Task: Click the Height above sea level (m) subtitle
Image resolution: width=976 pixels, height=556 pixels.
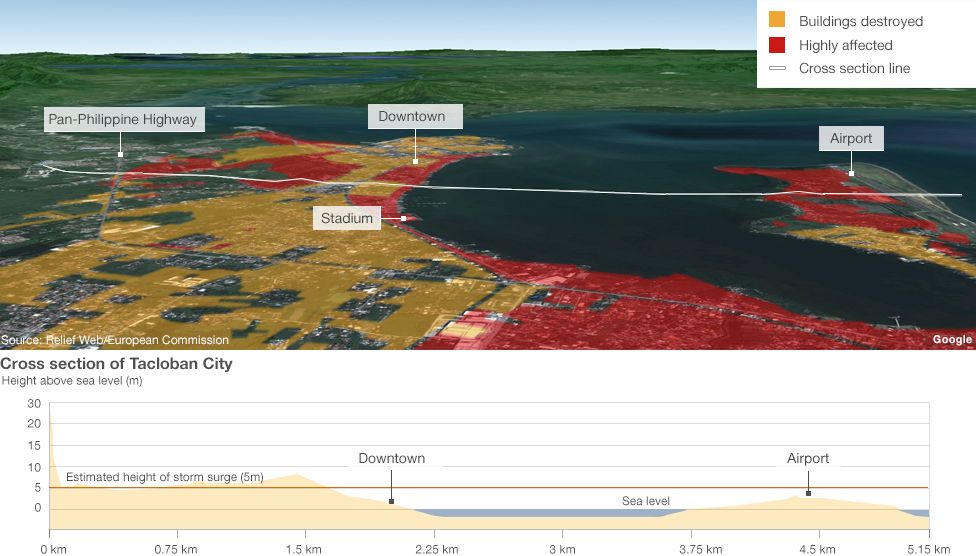Action: click(x=72, y=380)
